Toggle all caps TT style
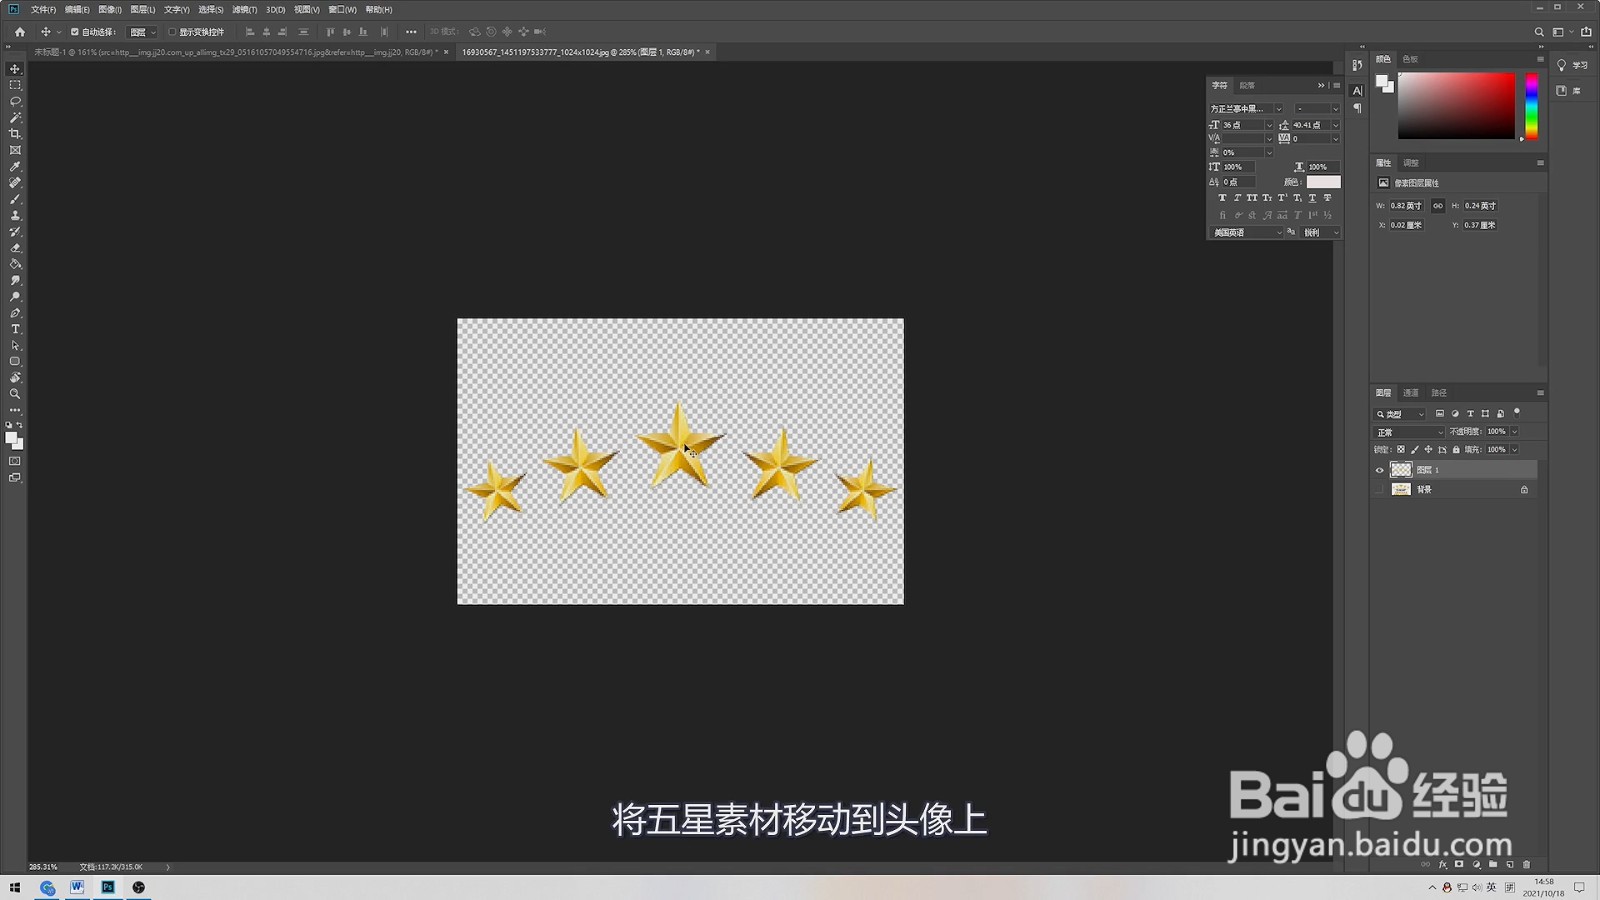This screenshot has height=900, width=1600. click(1252, 198)
